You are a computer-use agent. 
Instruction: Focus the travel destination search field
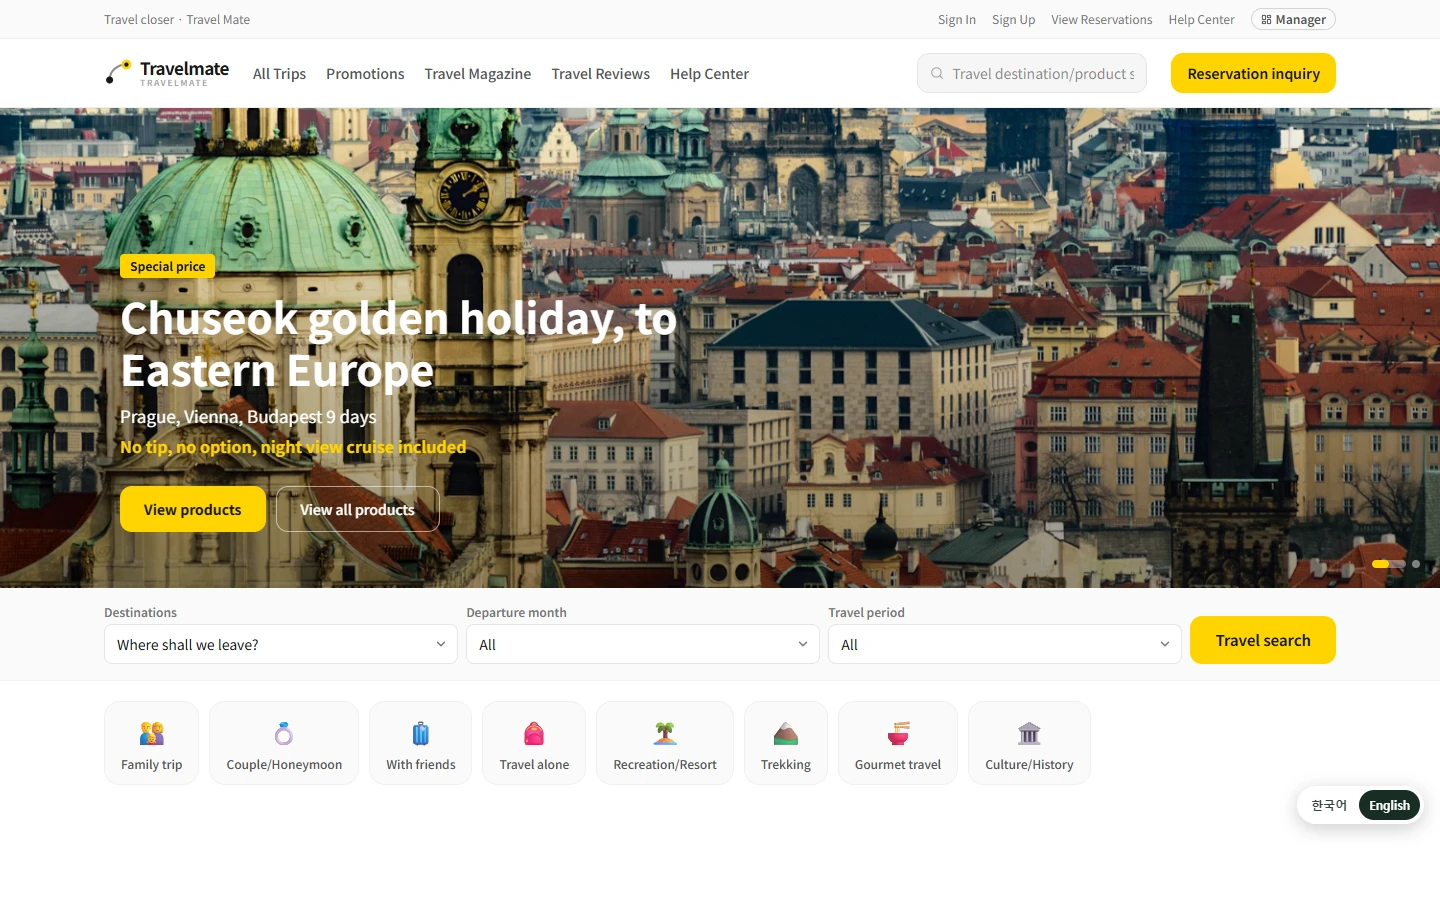tap(1032, 73)
